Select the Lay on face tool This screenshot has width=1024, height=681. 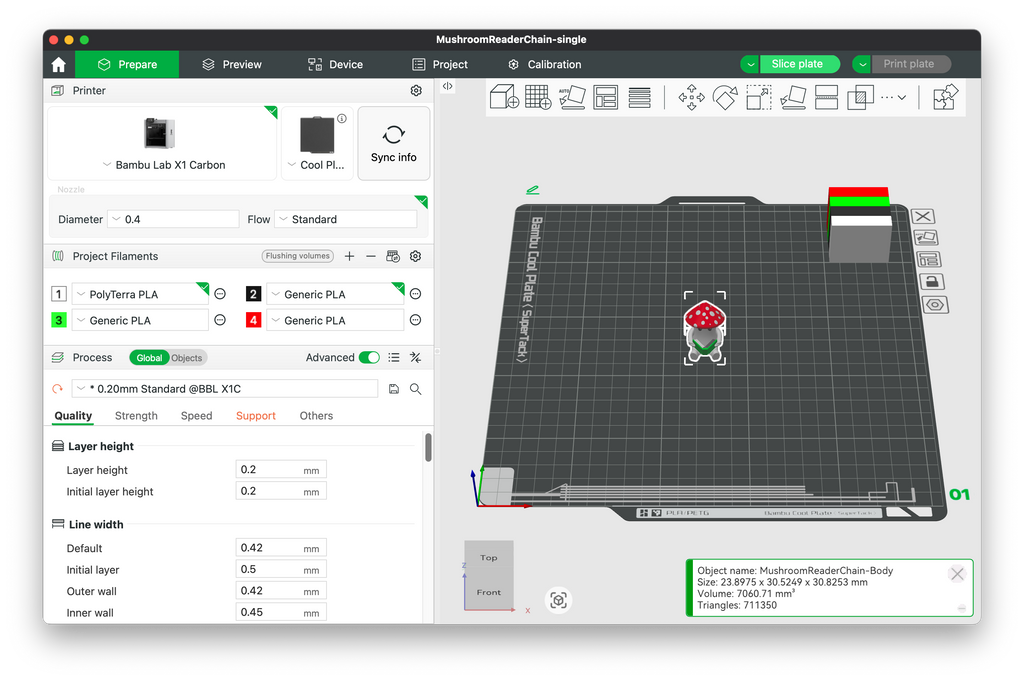coord(793,97)
